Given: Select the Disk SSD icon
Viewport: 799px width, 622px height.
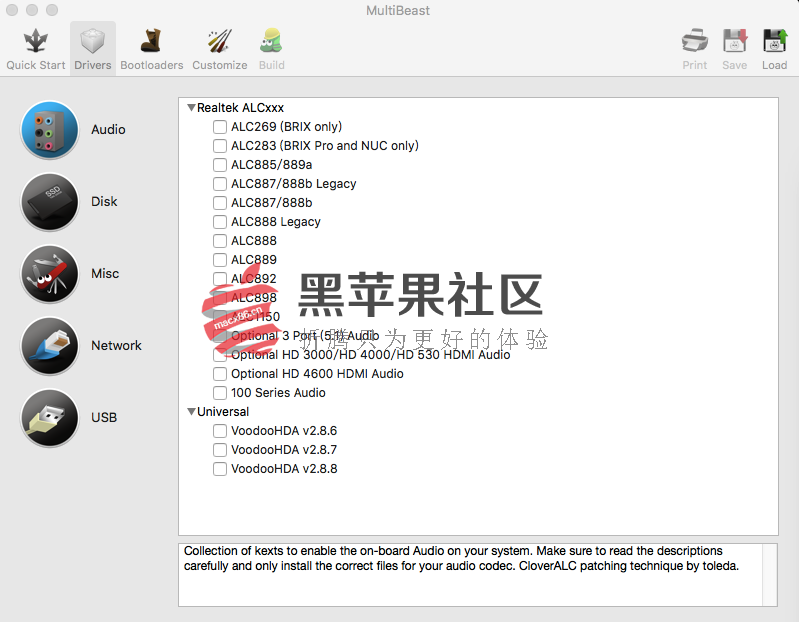Looking at the screenshot, I should click(49, 202).
